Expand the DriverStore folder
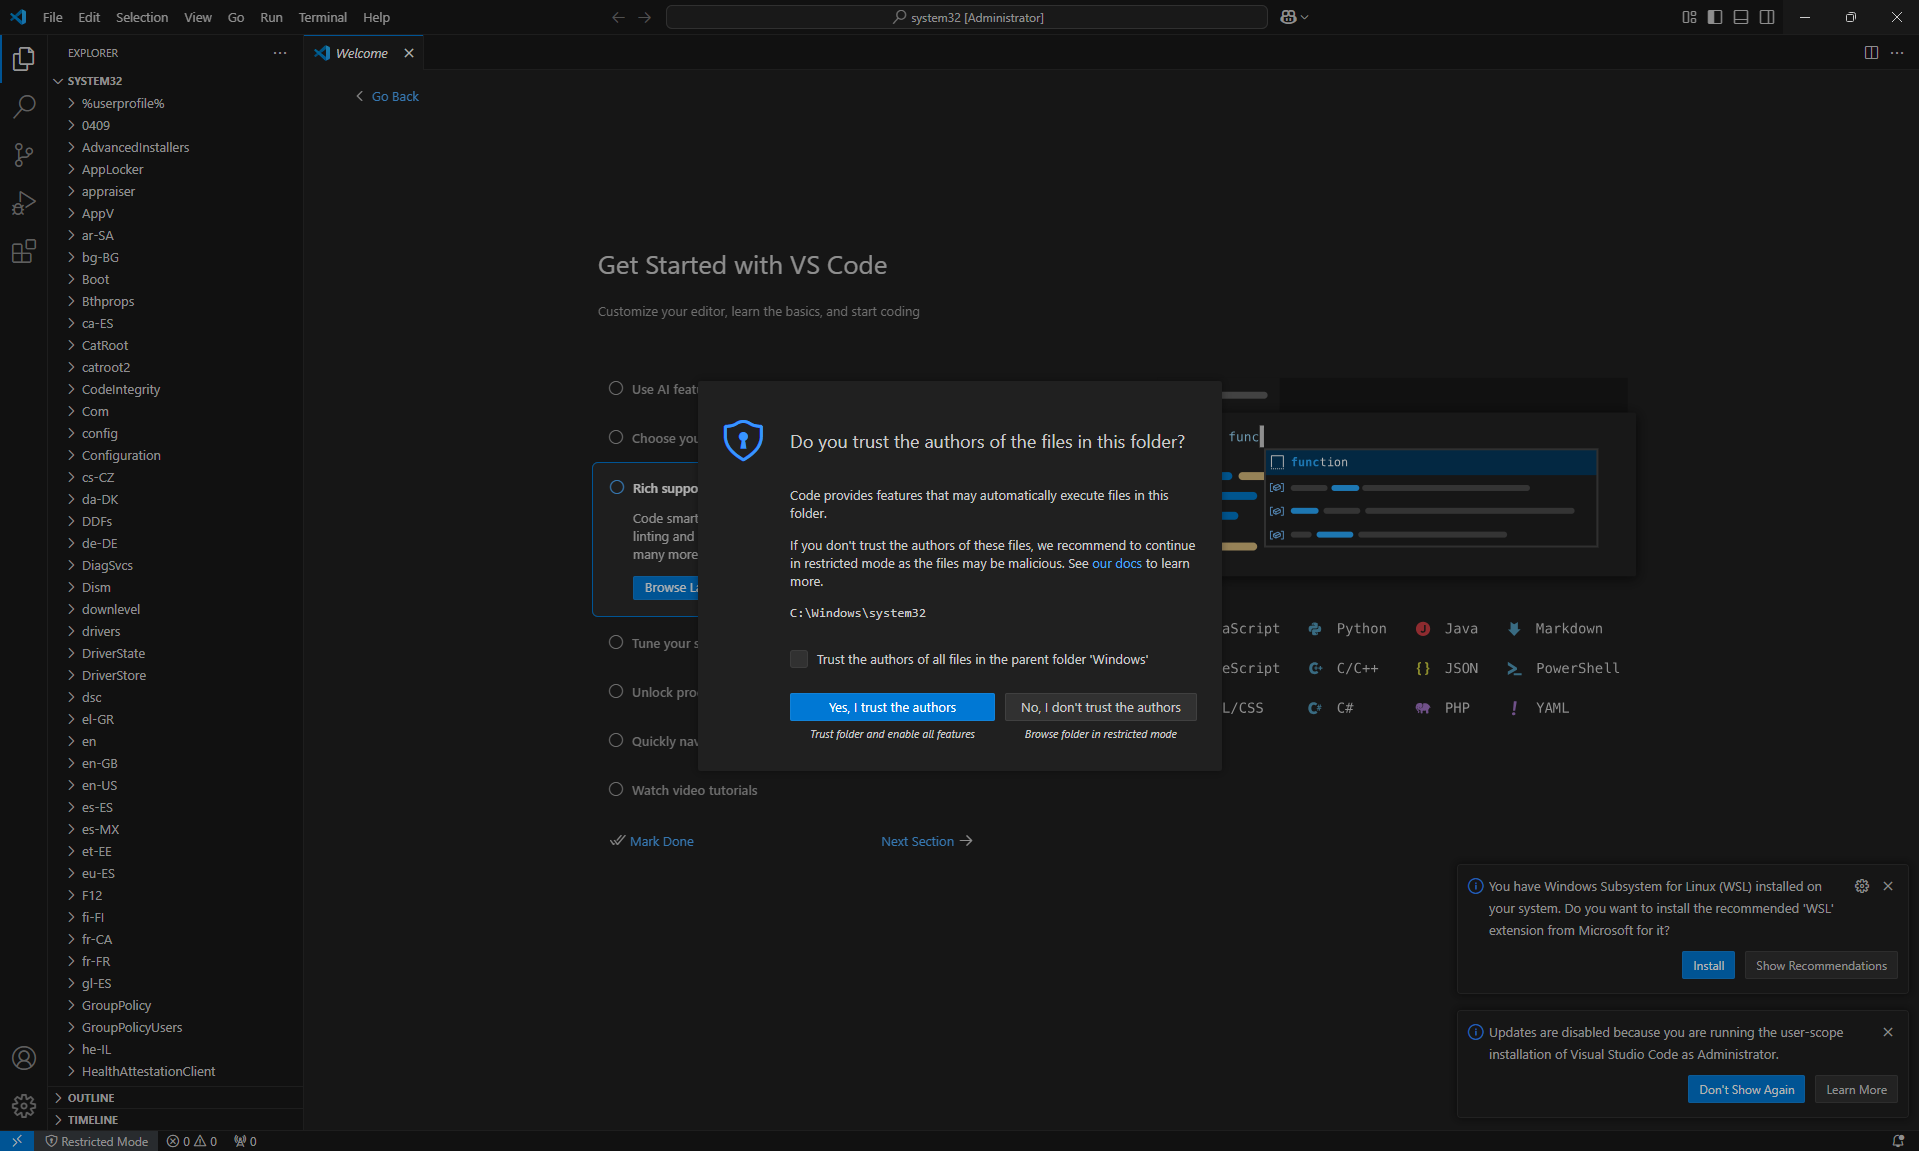 click(x=175, y=675)
